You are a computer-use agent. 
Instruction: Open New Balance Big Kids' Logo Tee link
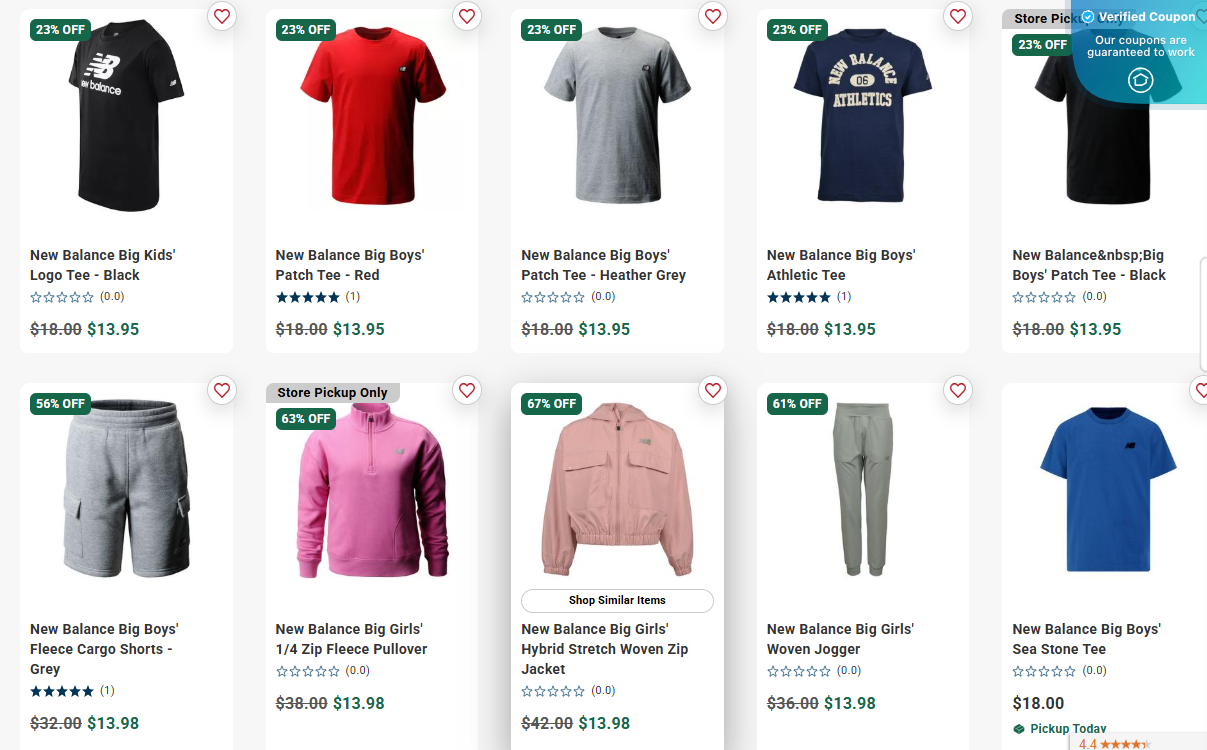(102, 265)
